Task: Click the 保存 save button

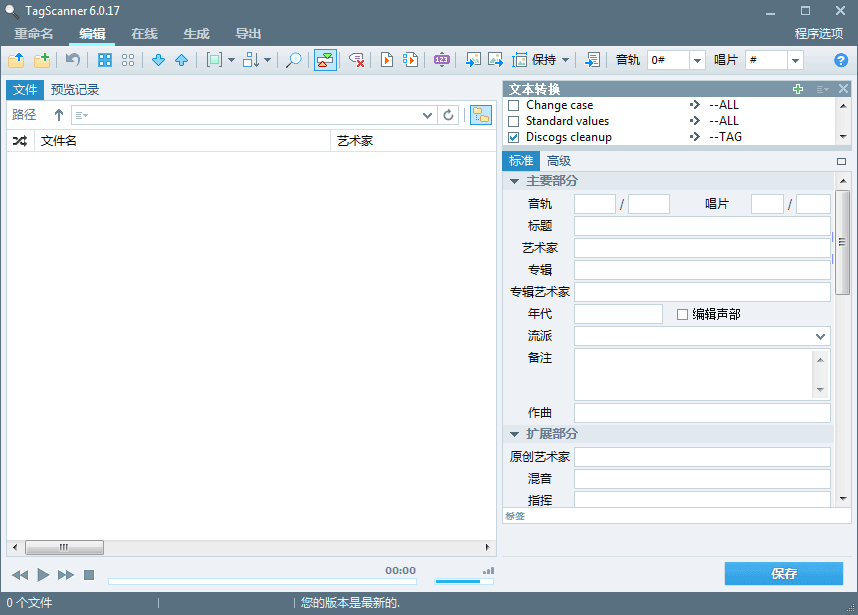Action: (x=784, y=574)
